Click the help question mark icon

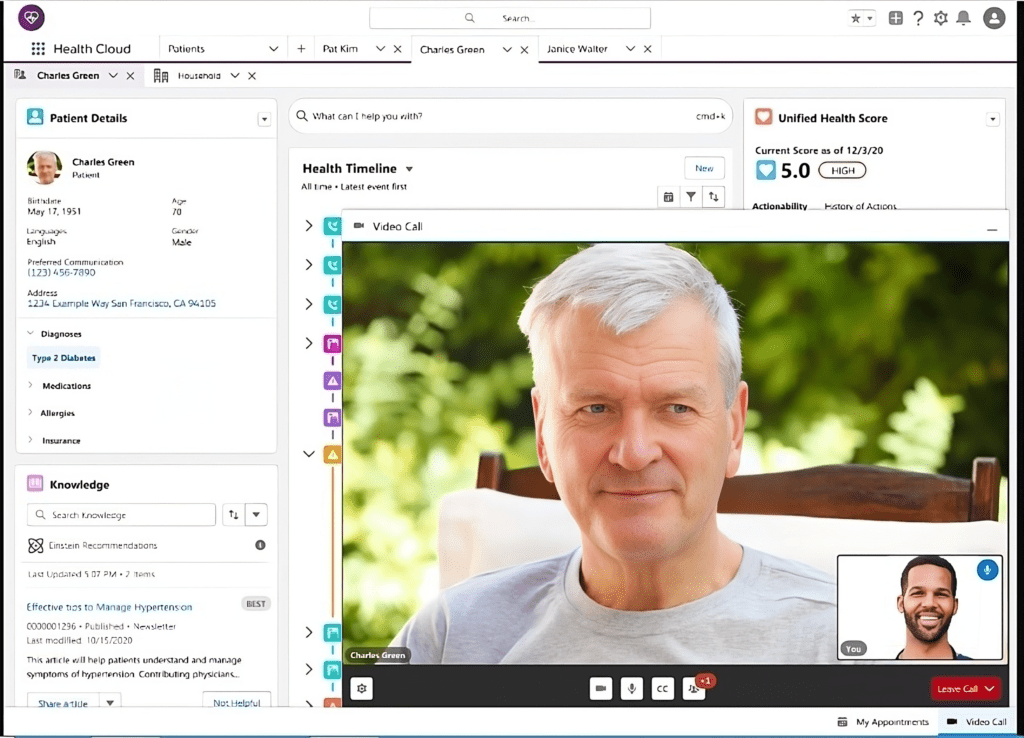(918, 18)
